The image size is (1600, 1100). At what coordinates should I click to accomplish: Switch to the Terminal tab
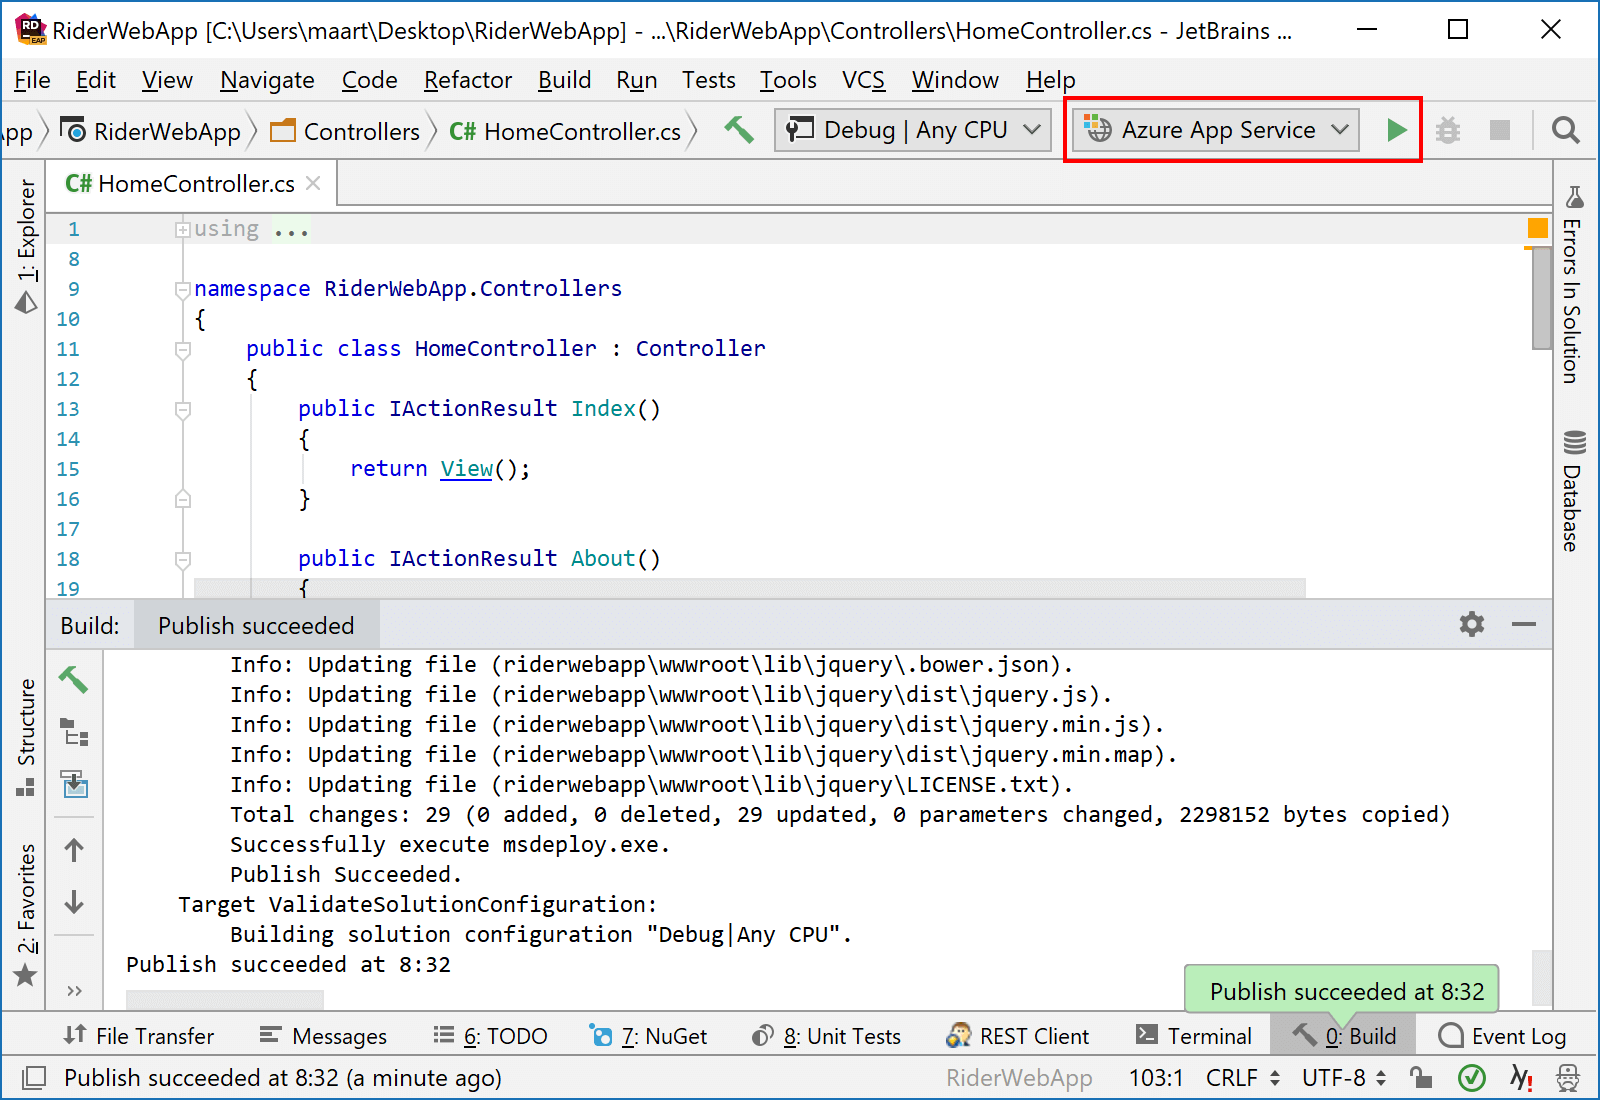pyautogui.click(x=1194, y=1035)
